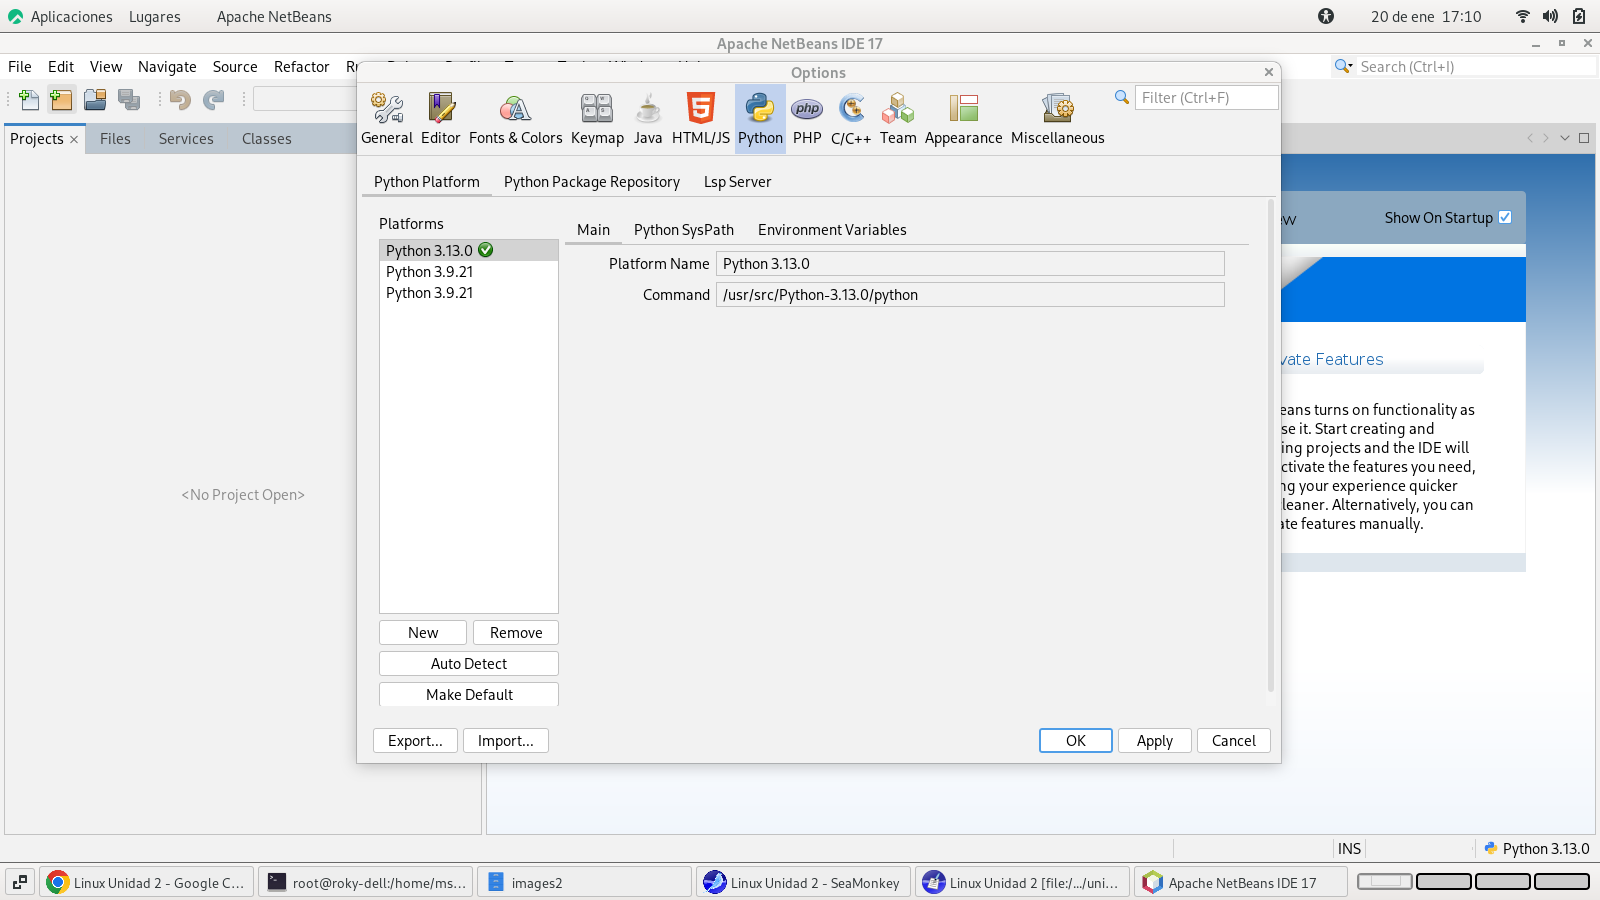Select the C/C++ options category
The image size is (1600, 900).
point(851,118)
